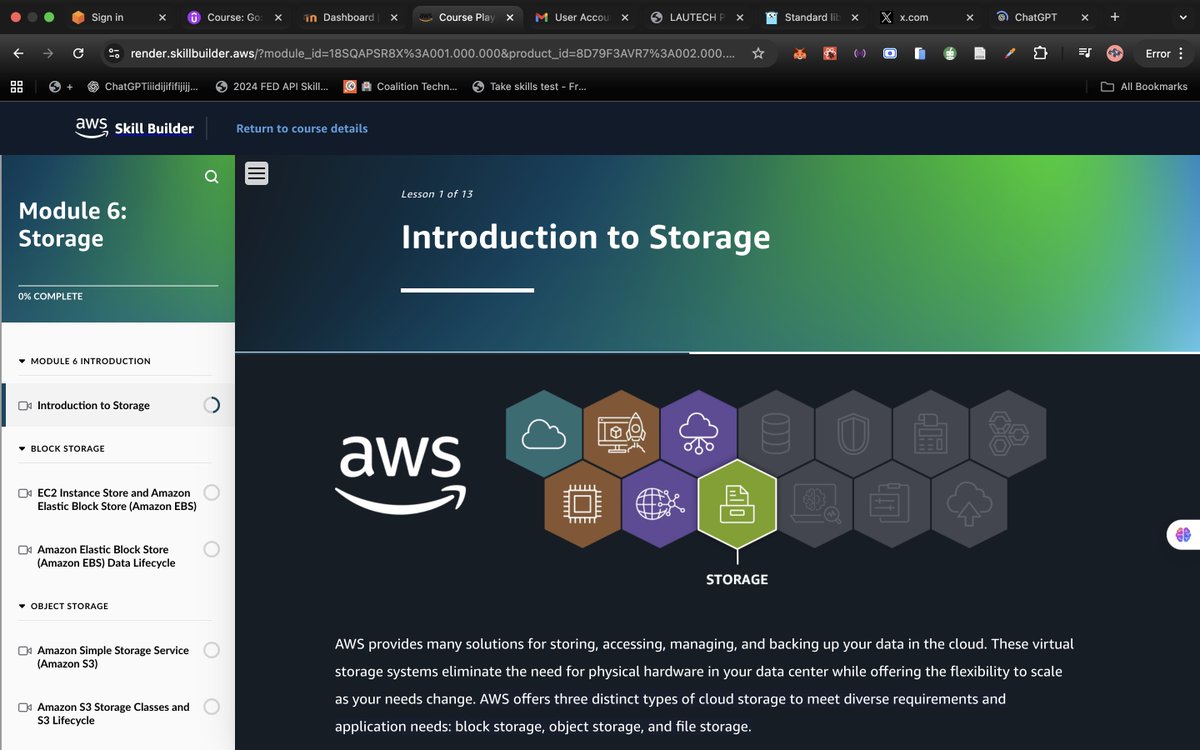Reload the page with the refresh icon
1200x750 pixels.
(x=78, y=54)
